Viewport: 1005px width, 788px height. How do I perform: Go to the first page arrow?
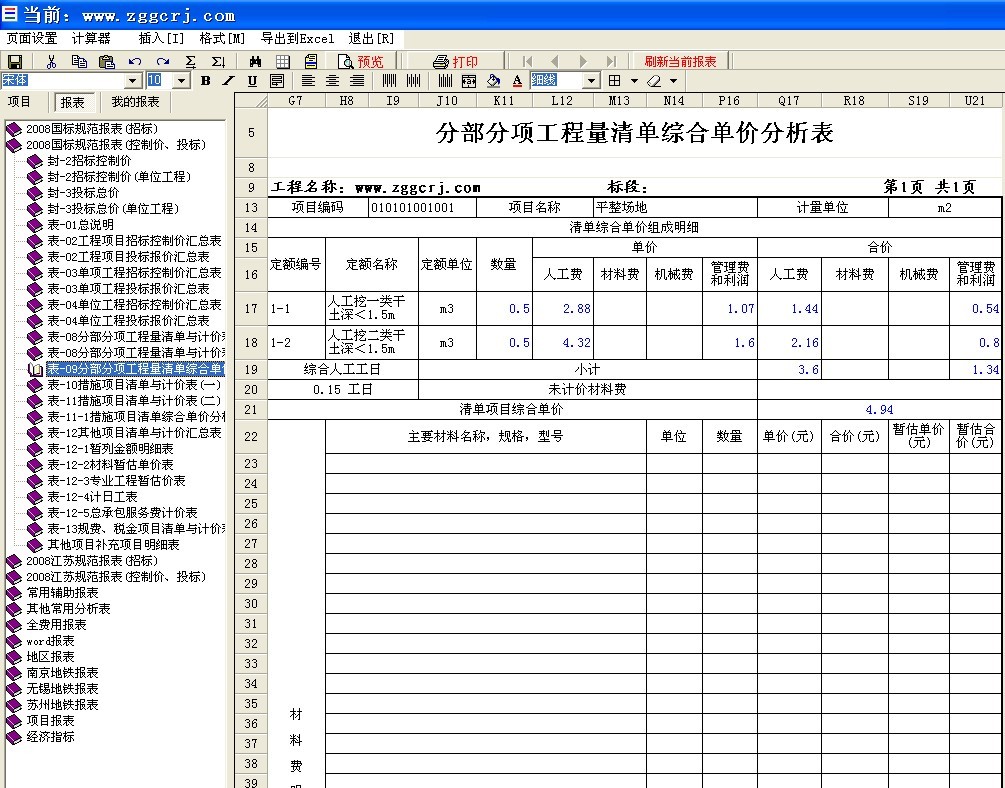[527, 62]
